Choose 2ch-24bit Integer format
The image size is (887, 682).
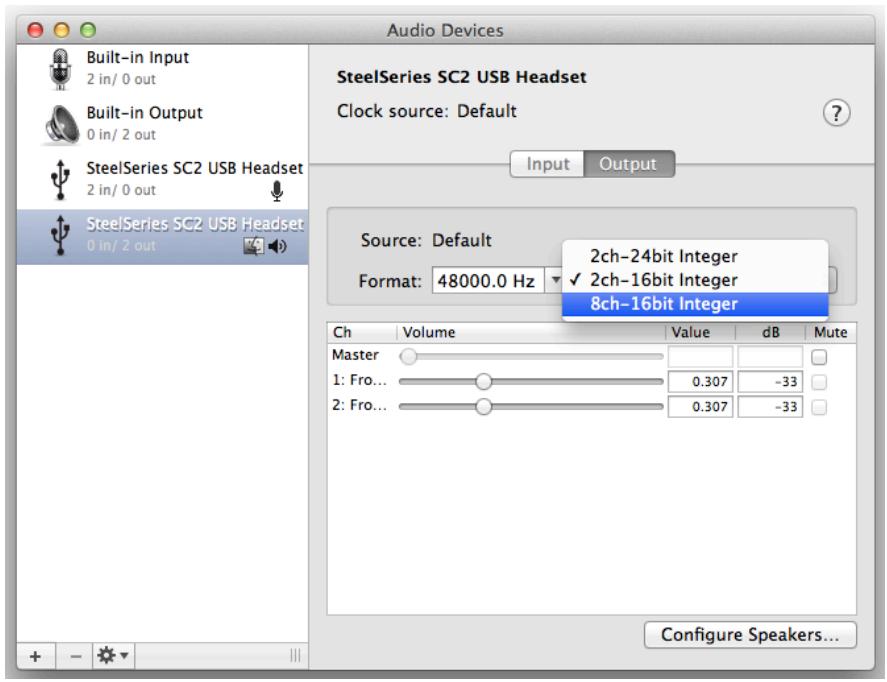pyautogui.click(x=695, y=256)
